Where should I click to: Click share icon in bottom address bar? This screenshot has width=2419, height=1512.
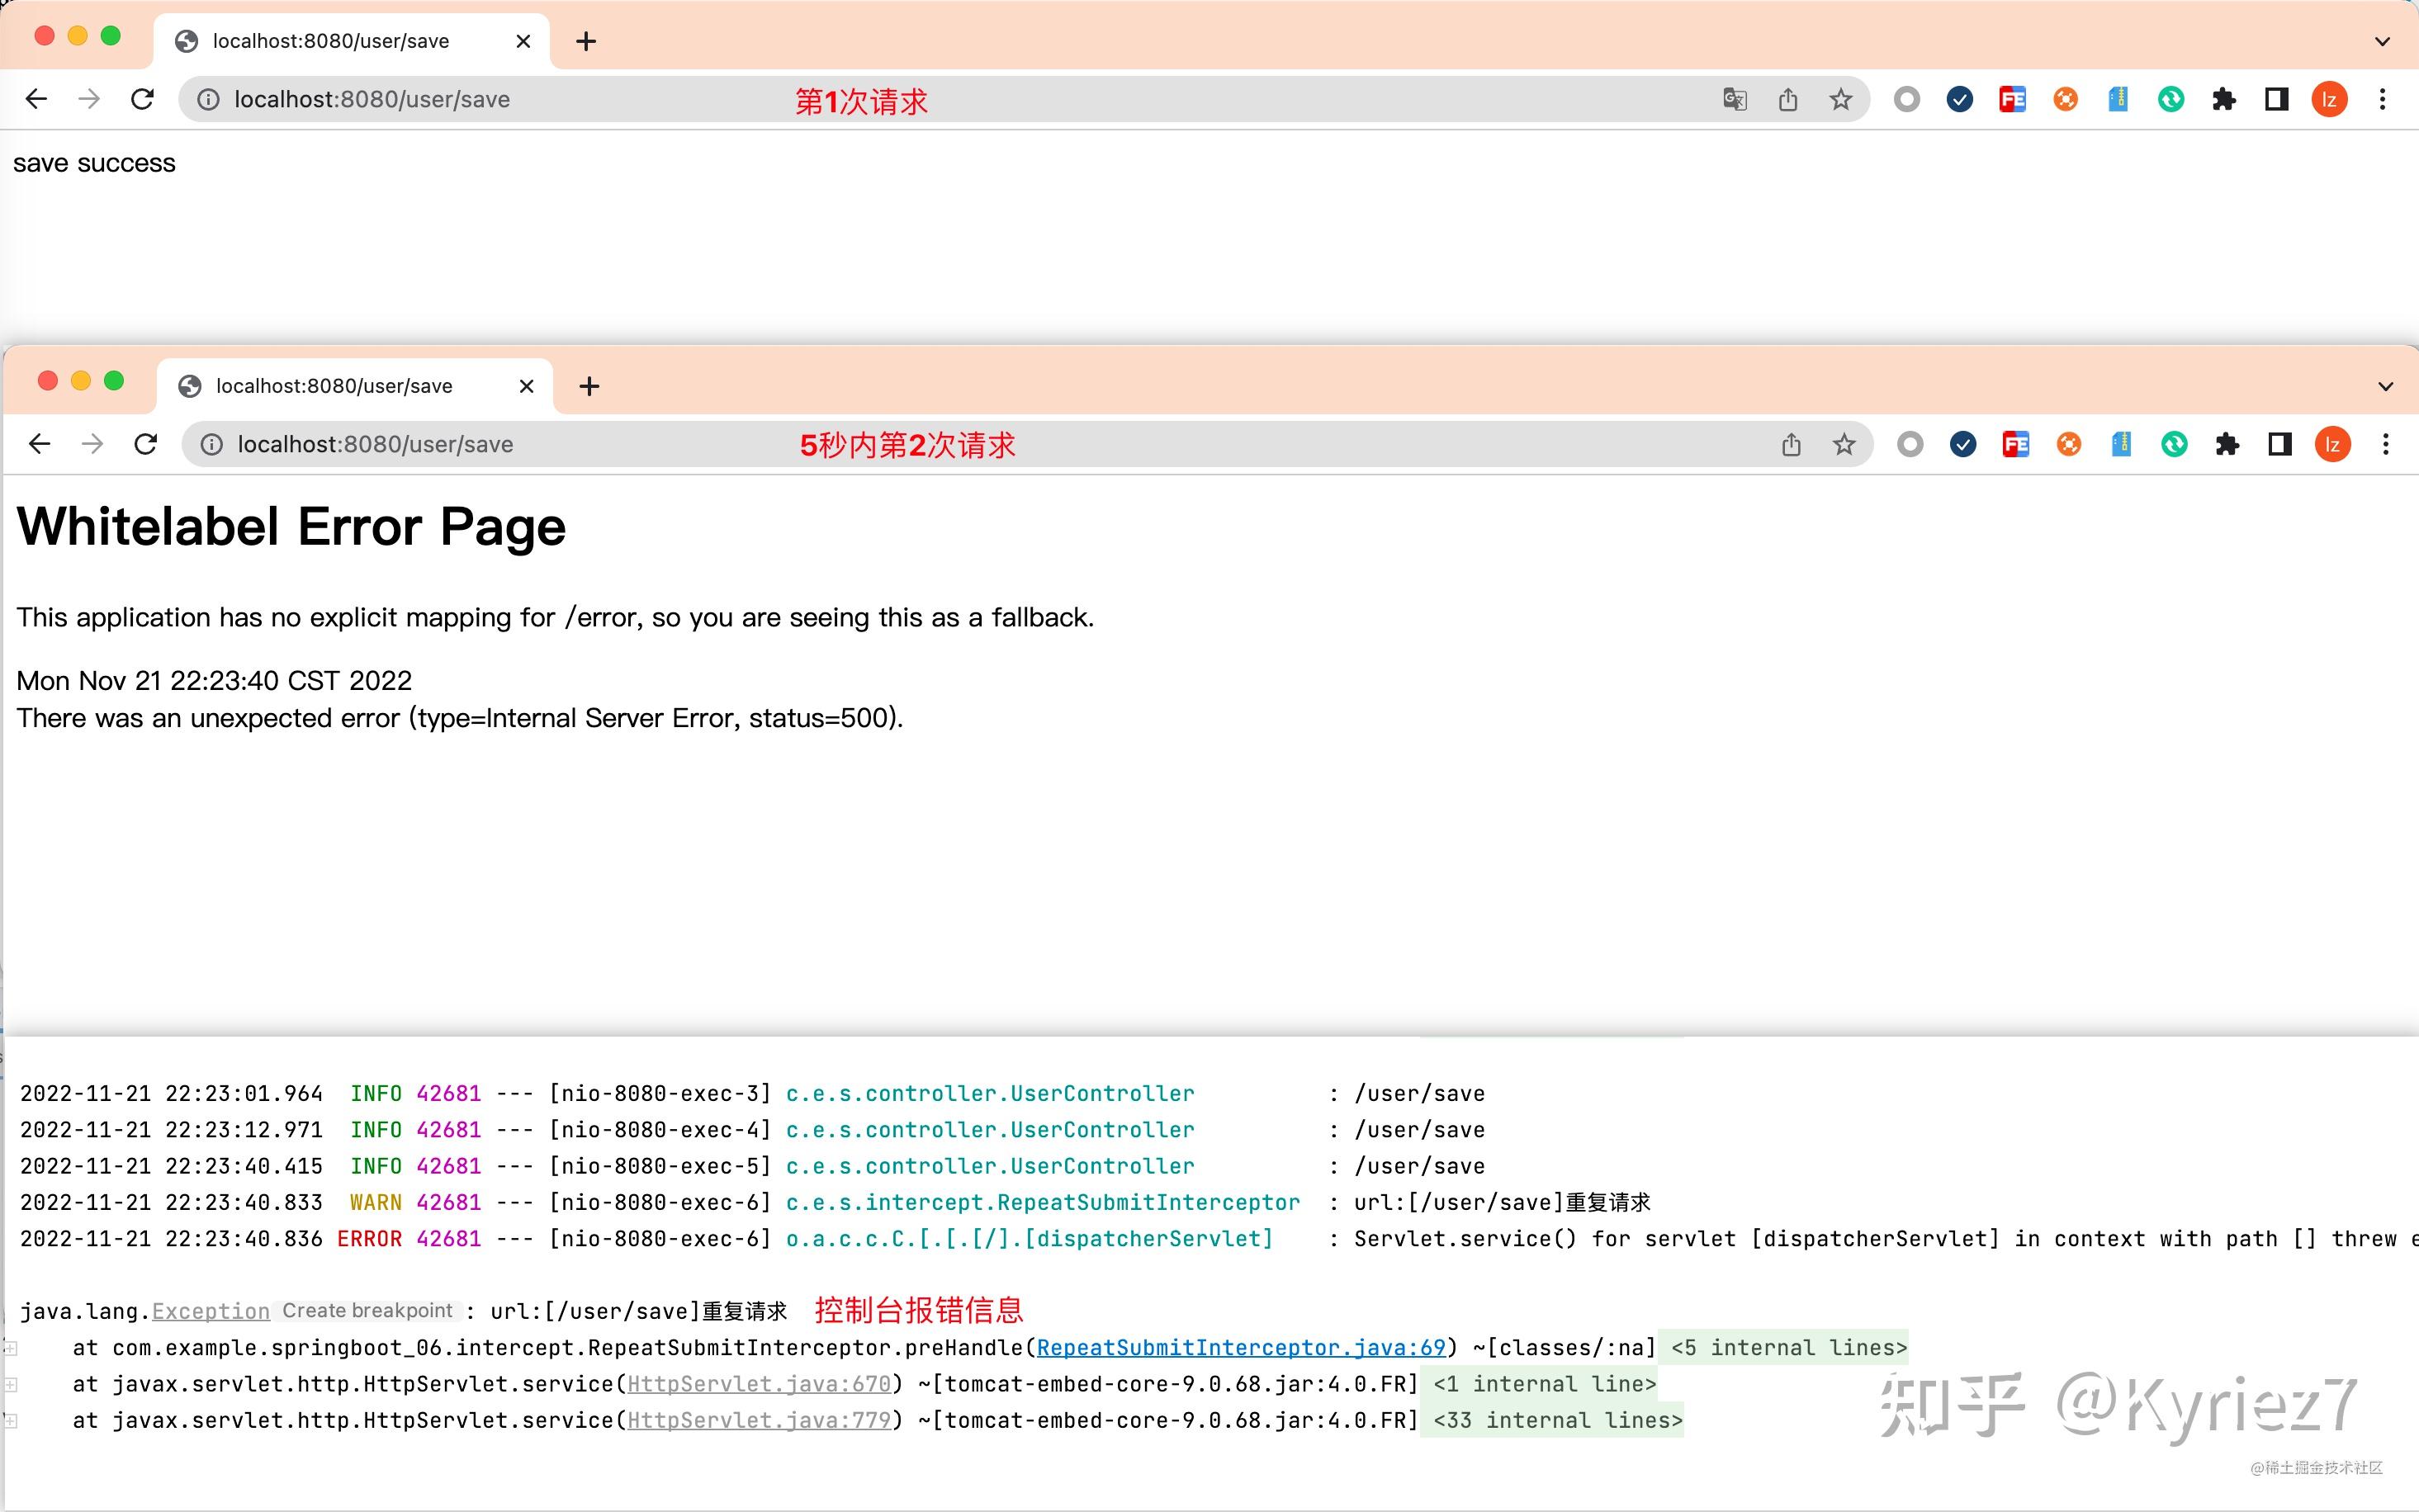(1791, 444)
